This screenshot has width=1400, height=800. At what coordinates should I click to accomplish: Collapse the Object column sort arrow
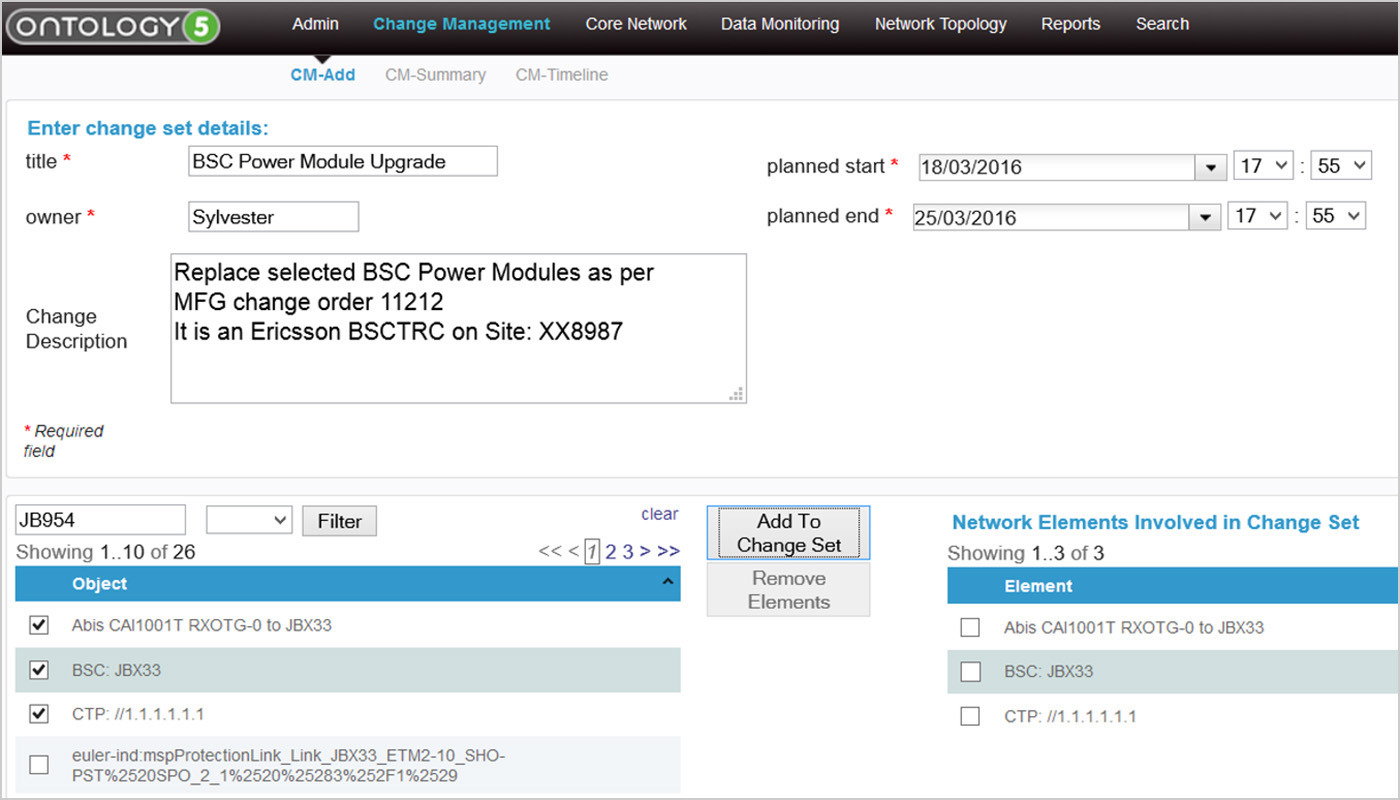pos(668,584)
